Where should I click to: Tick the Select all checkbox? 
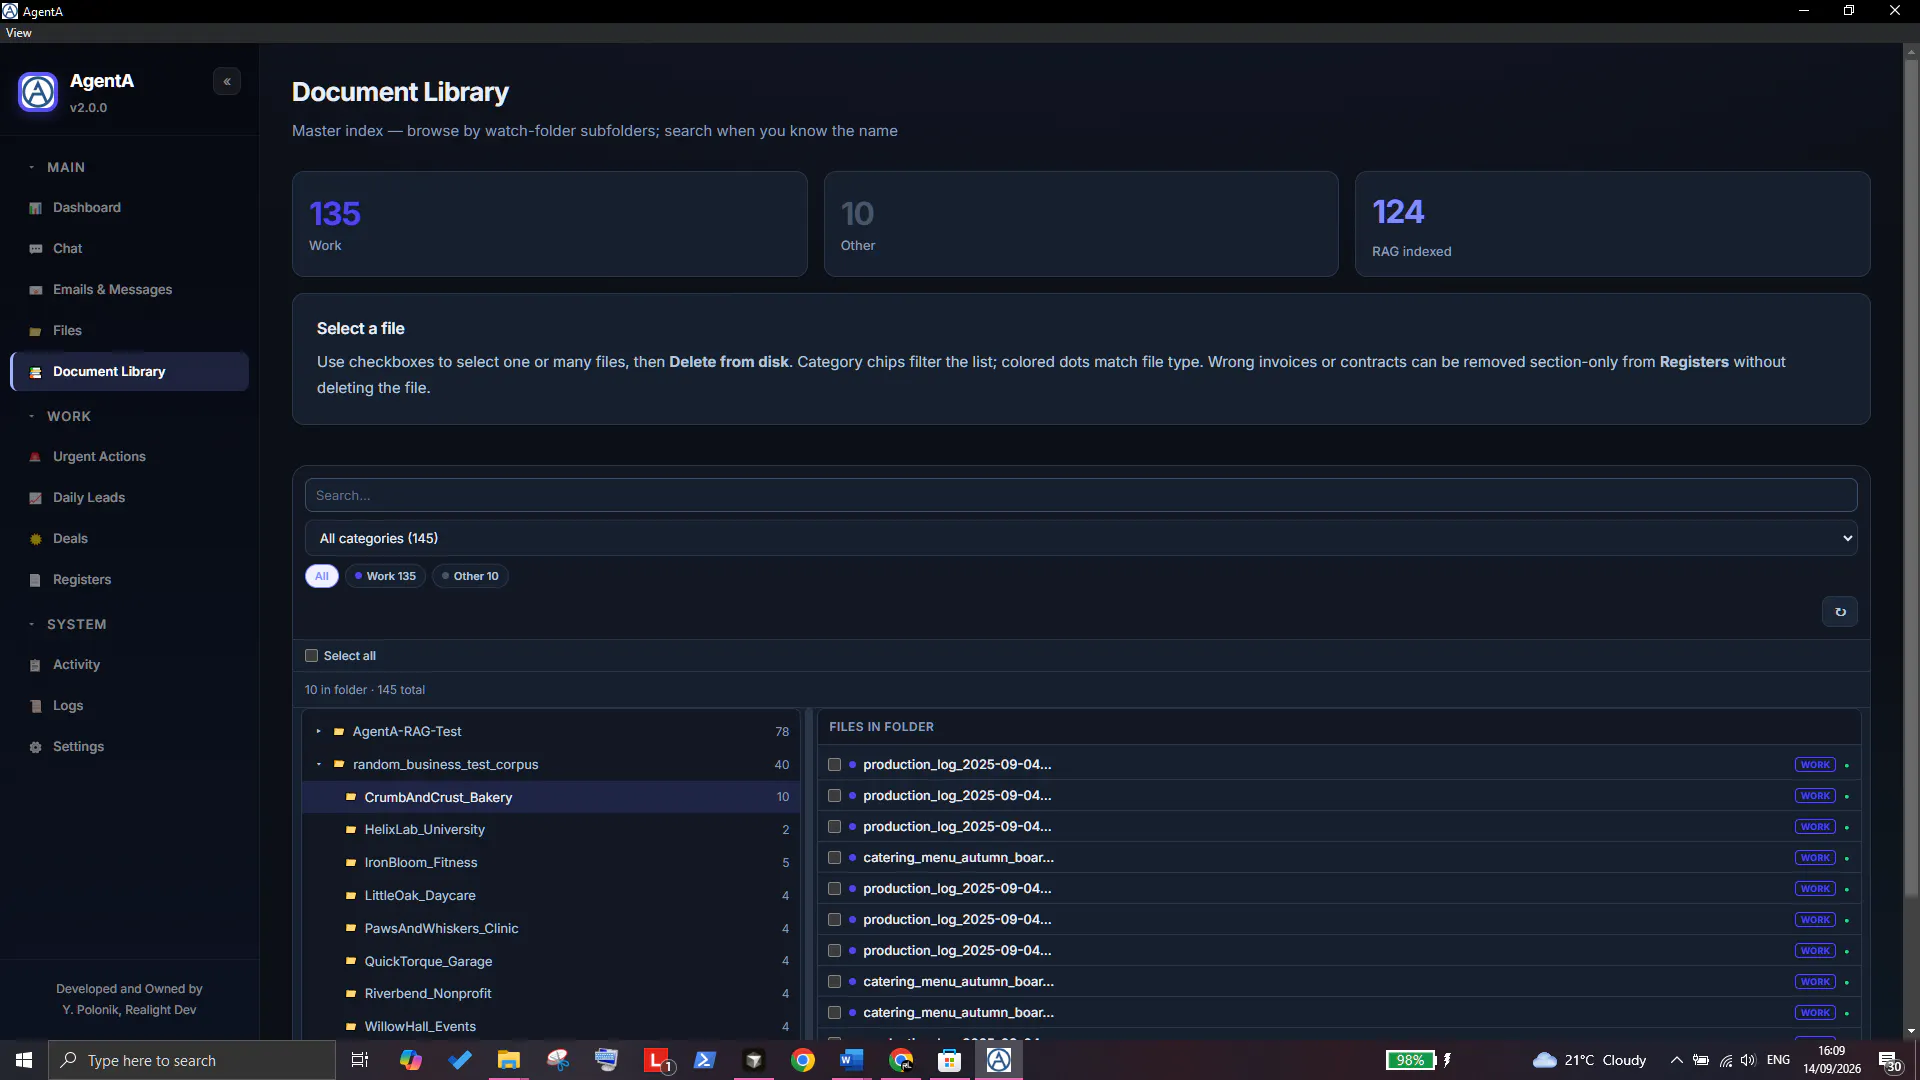click(312, 656)
